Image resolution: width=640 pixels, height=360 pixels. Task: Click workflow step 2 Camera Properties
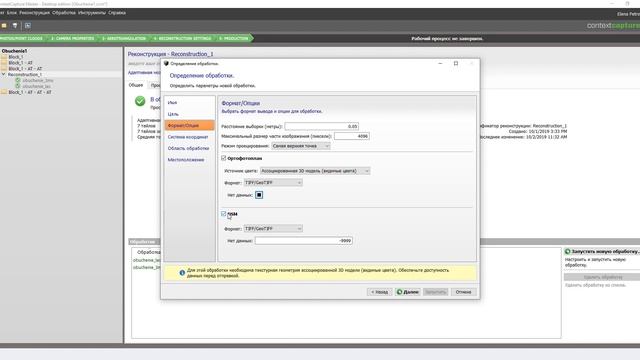pyautogui.click(x=73, y=38)
